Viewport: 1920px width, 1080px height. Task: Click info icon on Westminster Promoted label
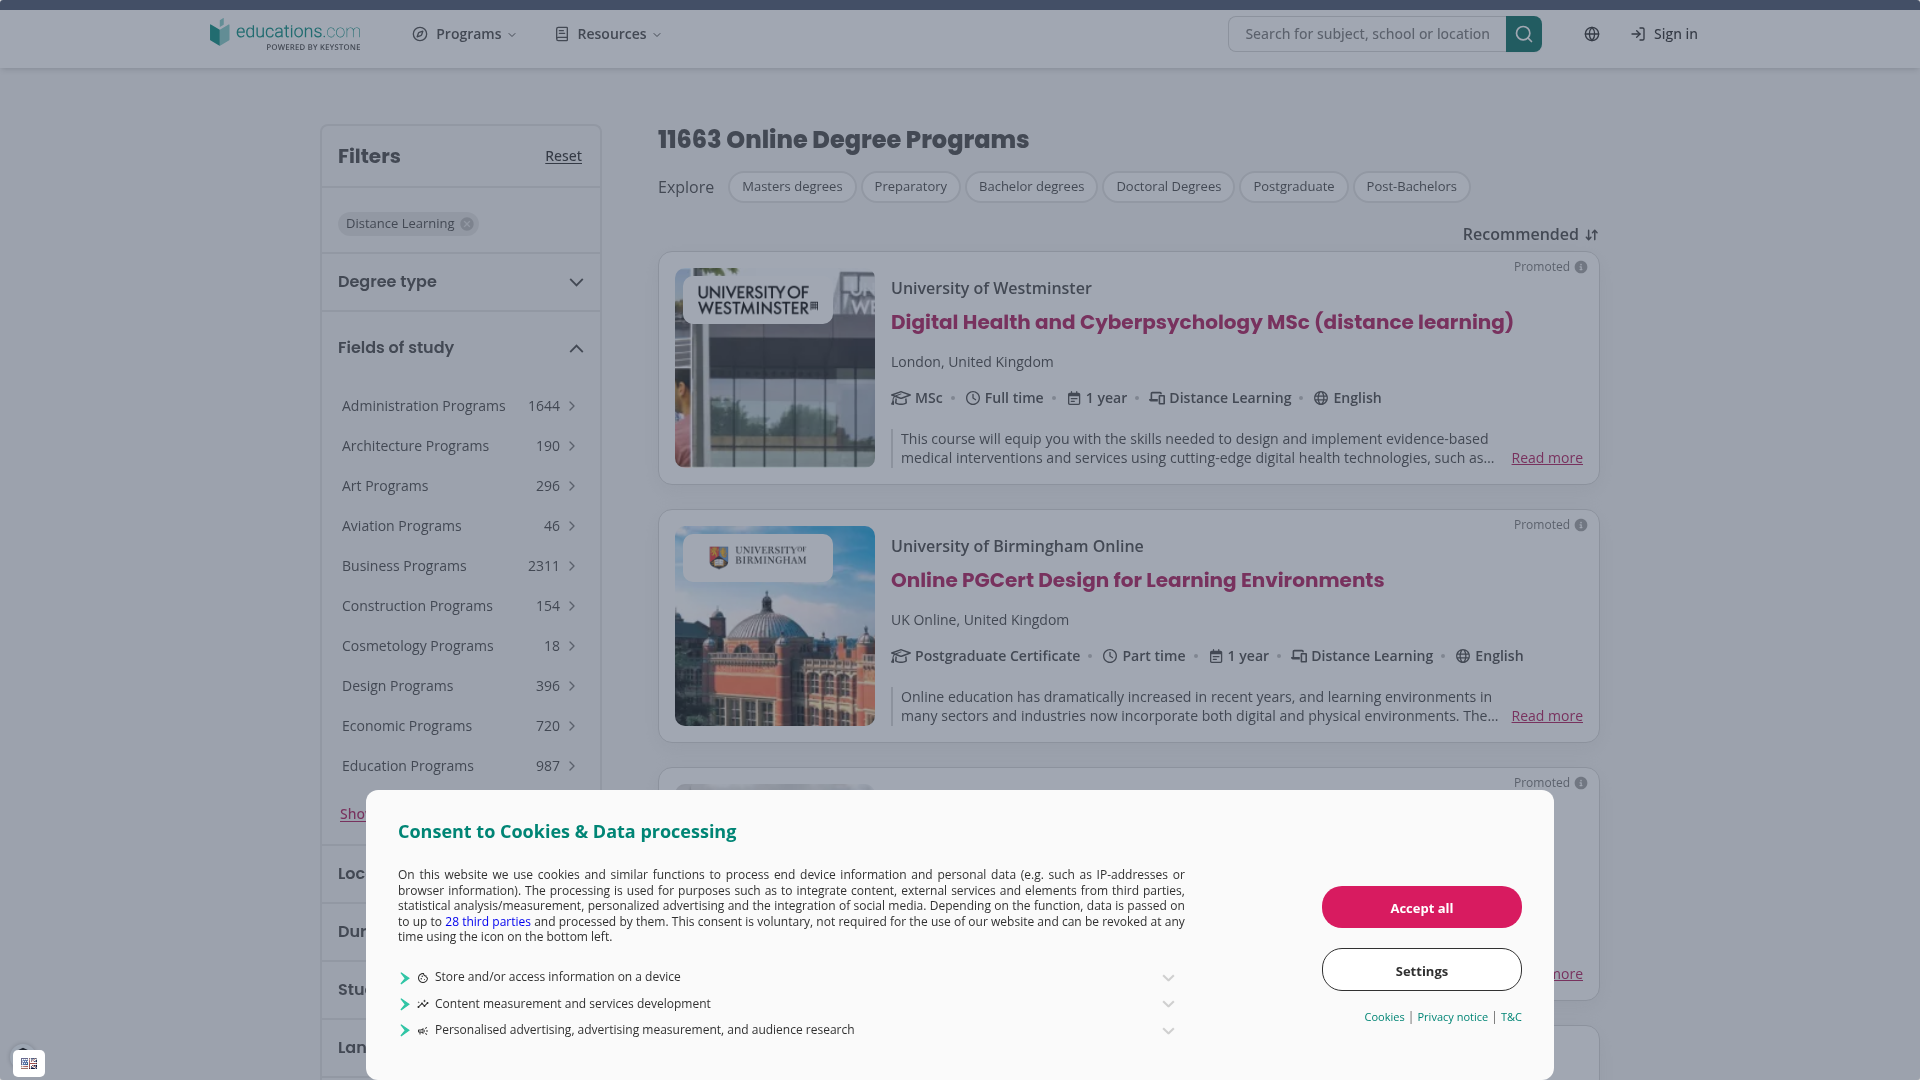coord(1581,267)
